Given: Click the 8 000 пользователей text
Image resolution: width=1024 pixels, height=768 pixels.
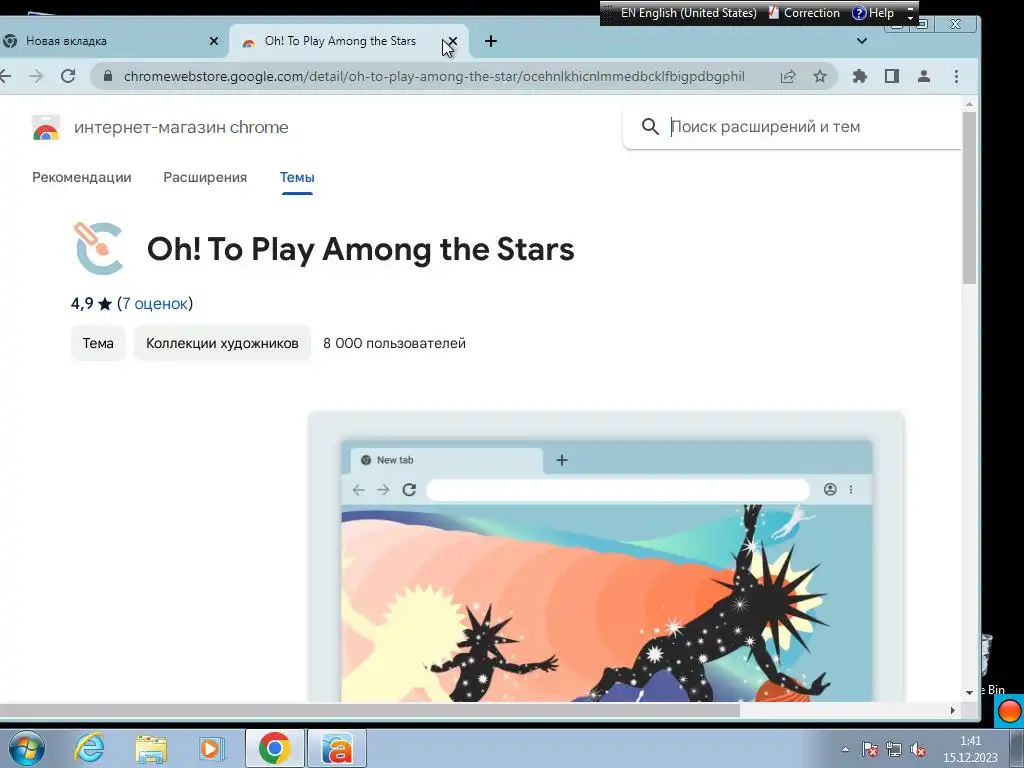Looking at the screenshot, I should (x=394, y=344).
